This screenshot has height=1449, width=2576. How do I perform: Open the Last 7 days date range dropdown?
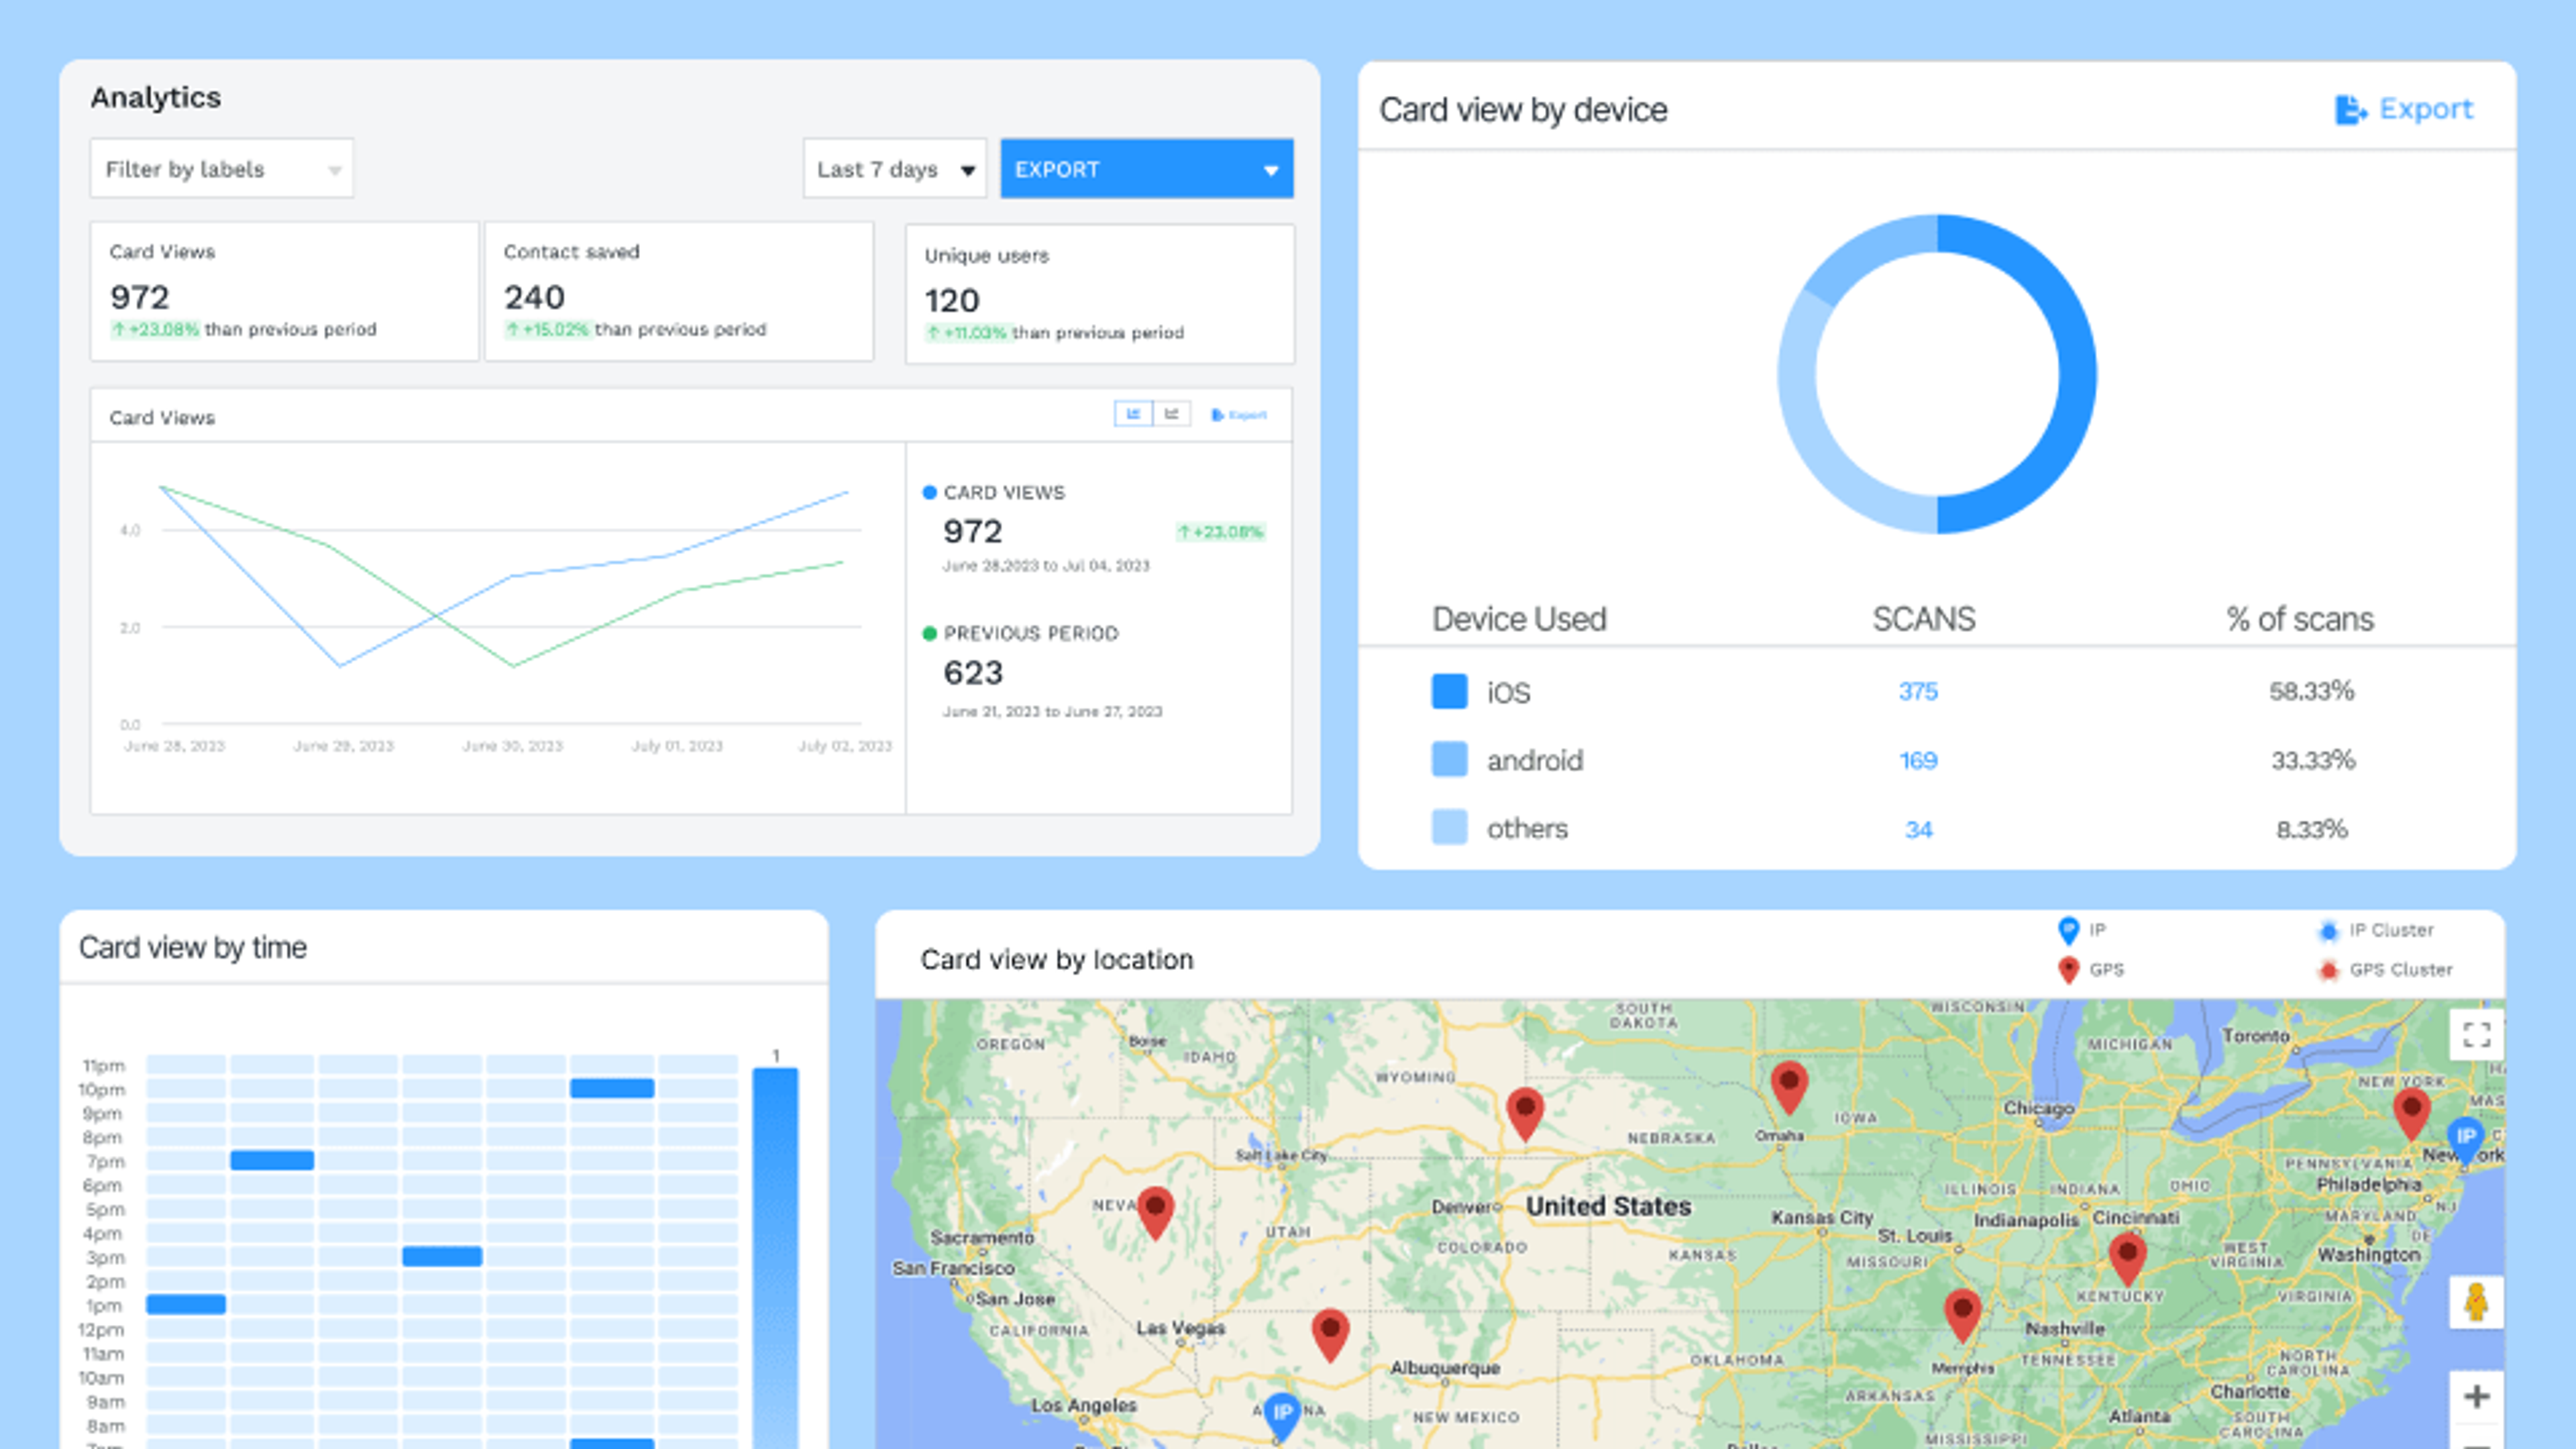tap(894, 169)
